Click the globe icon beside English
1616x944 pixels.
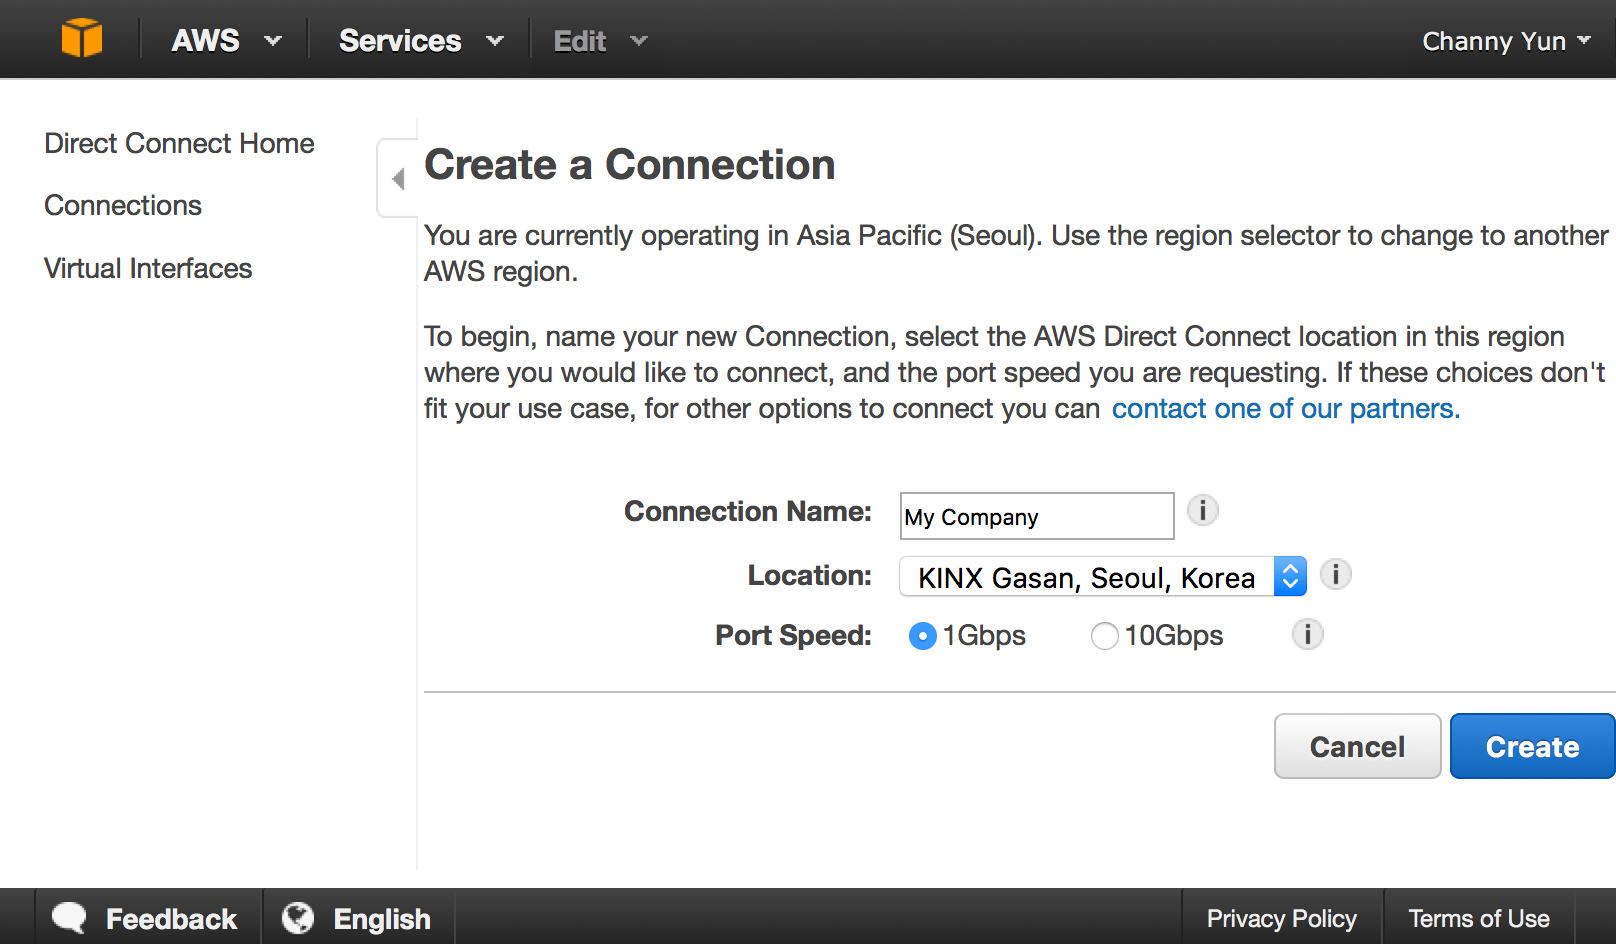click(x=298, y=917)
